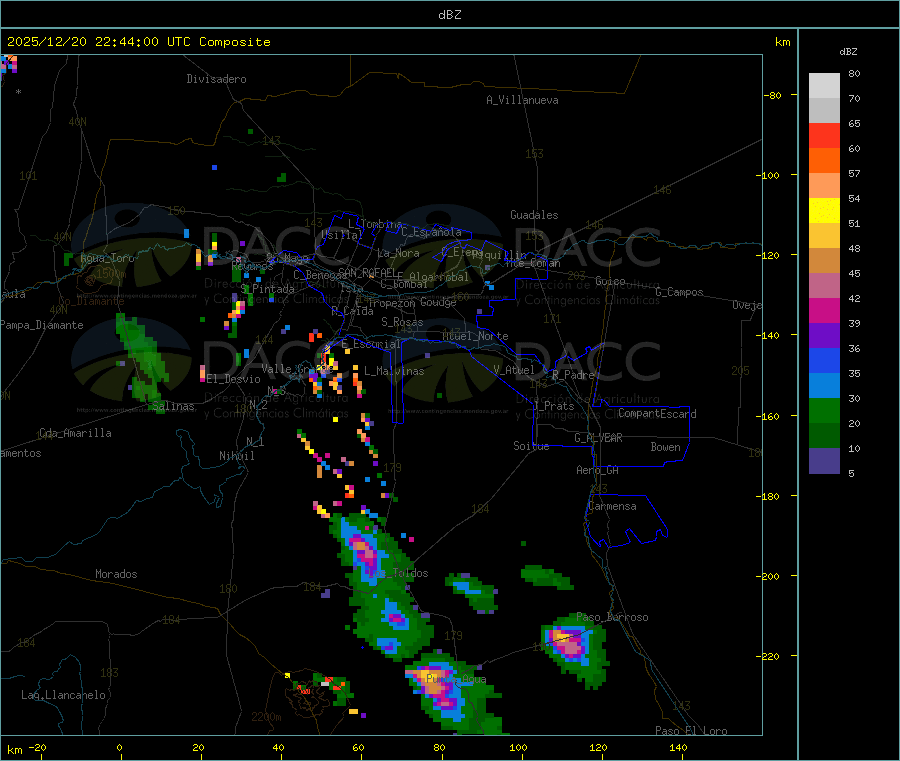900x761 pixels.
Task: Click the 'Paso_Barroso' map label
Action: pyautogui.click(x=612, y=618)
